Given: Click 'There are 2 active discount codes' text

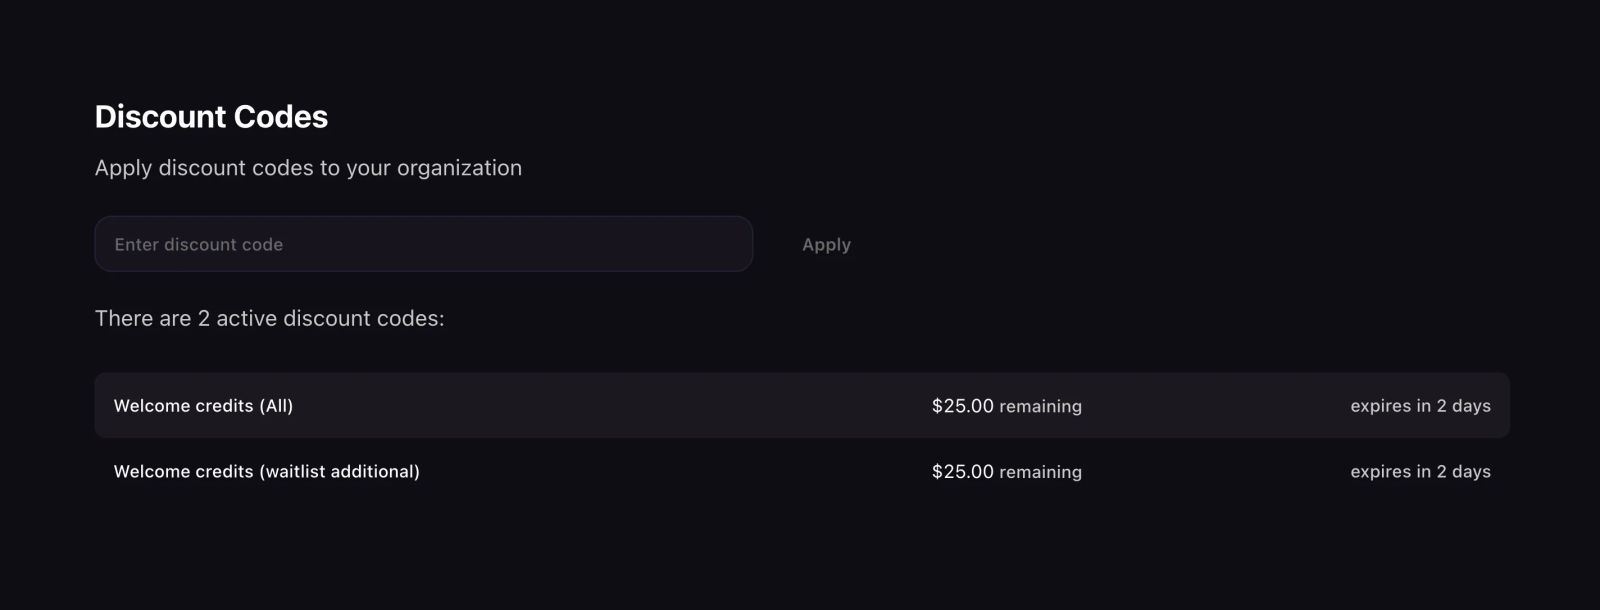Looking at the screenshot, I should pos(269,319).
